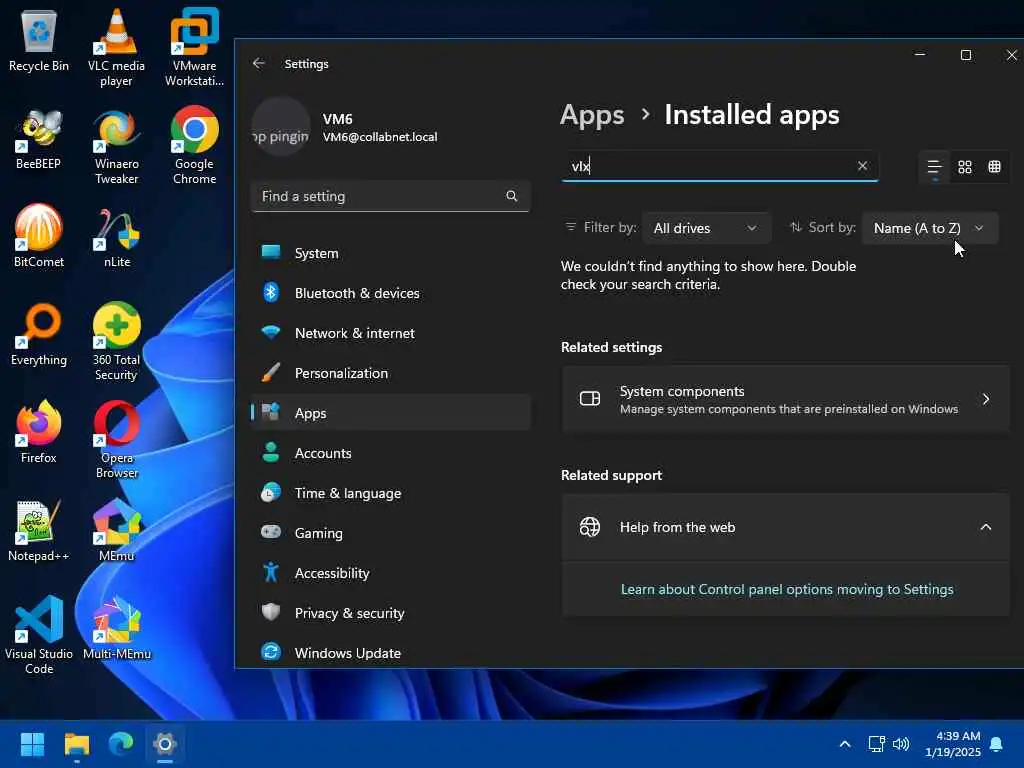Show hidden system tray icons
Screen dimensions: 1024x768
pyautogui.click(x=844, y=744)
